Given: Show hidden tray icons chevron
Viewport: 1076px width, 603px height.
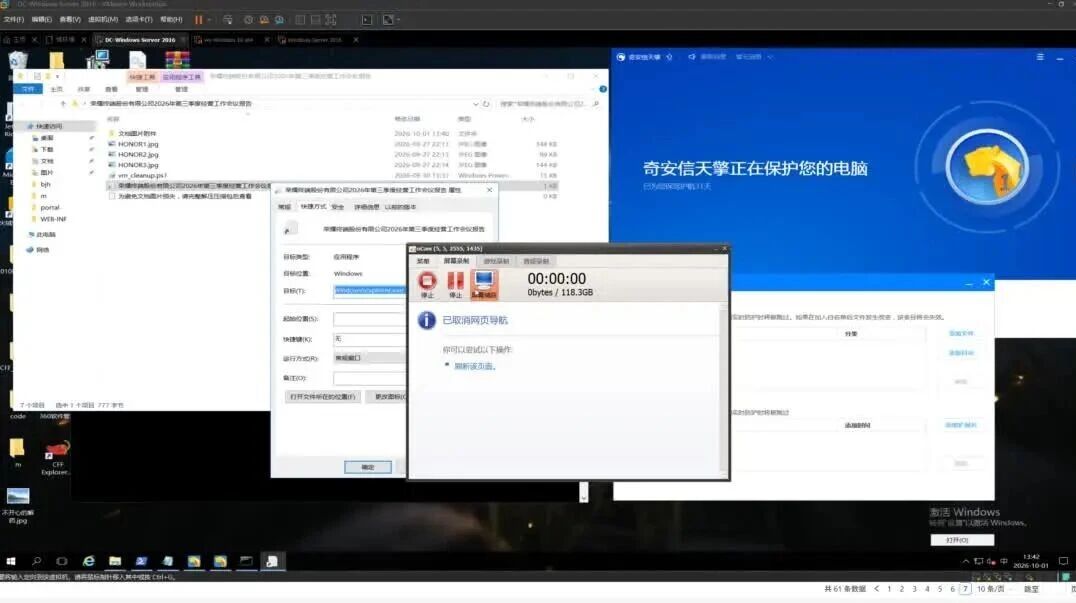Looking at the screenshot, I should click(966, 561).
